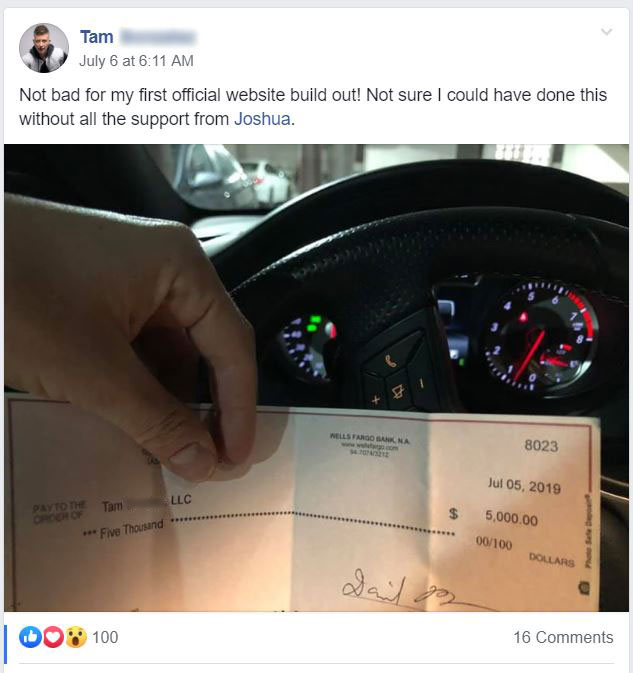The width and height of the screenshot is (633, 673).
Task: Click the orange phone icon on steering wheel
Action: pyautogui.click(x=391, y=361)
